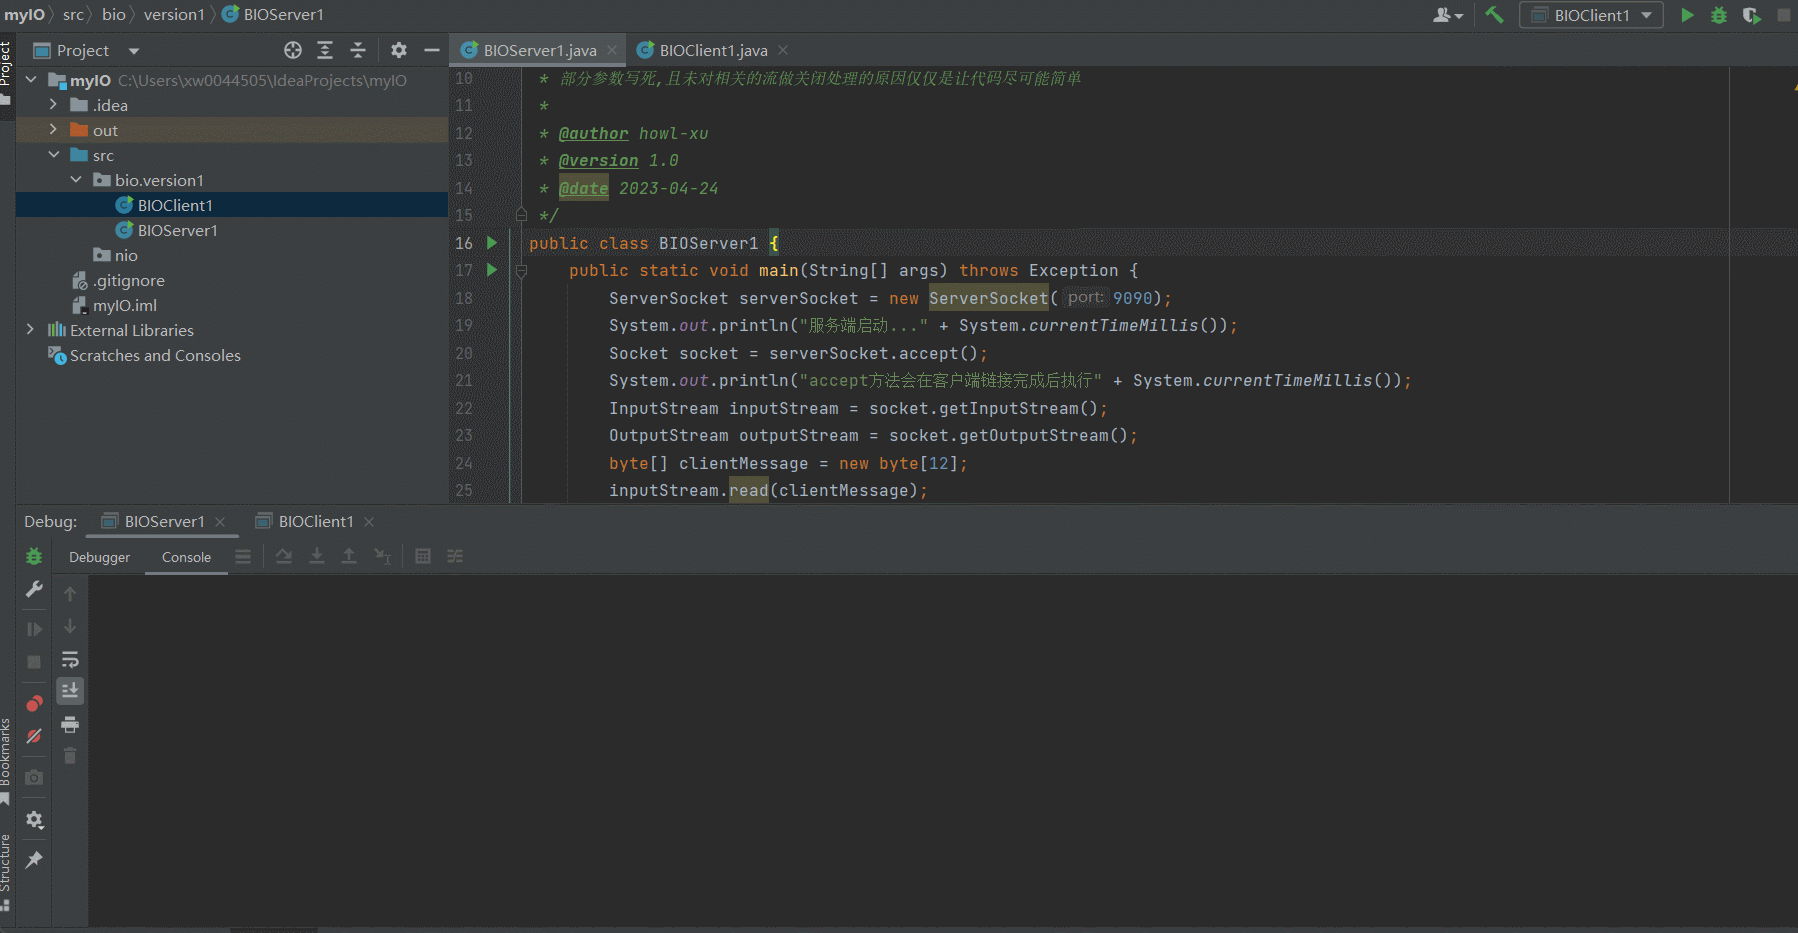The image size is (1798, 933).
Task: Toggle scroll to end of console
Action: coord(70,691)
